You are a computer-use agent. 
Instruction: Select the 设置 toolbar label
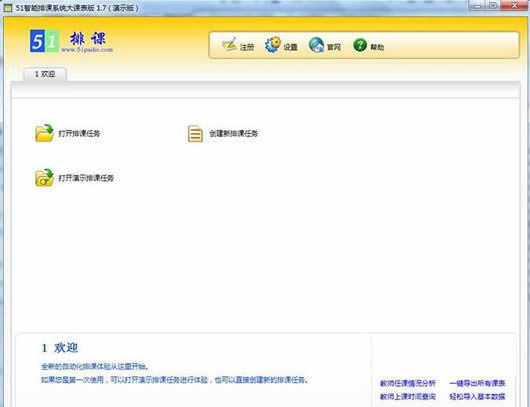[x=290, y=47]
